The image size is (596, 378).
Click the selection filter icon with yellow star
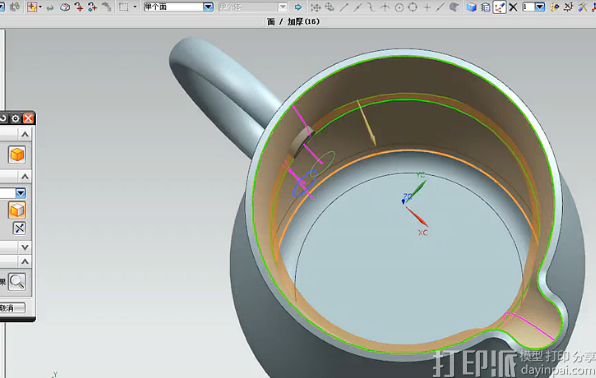tap(32, 7)
